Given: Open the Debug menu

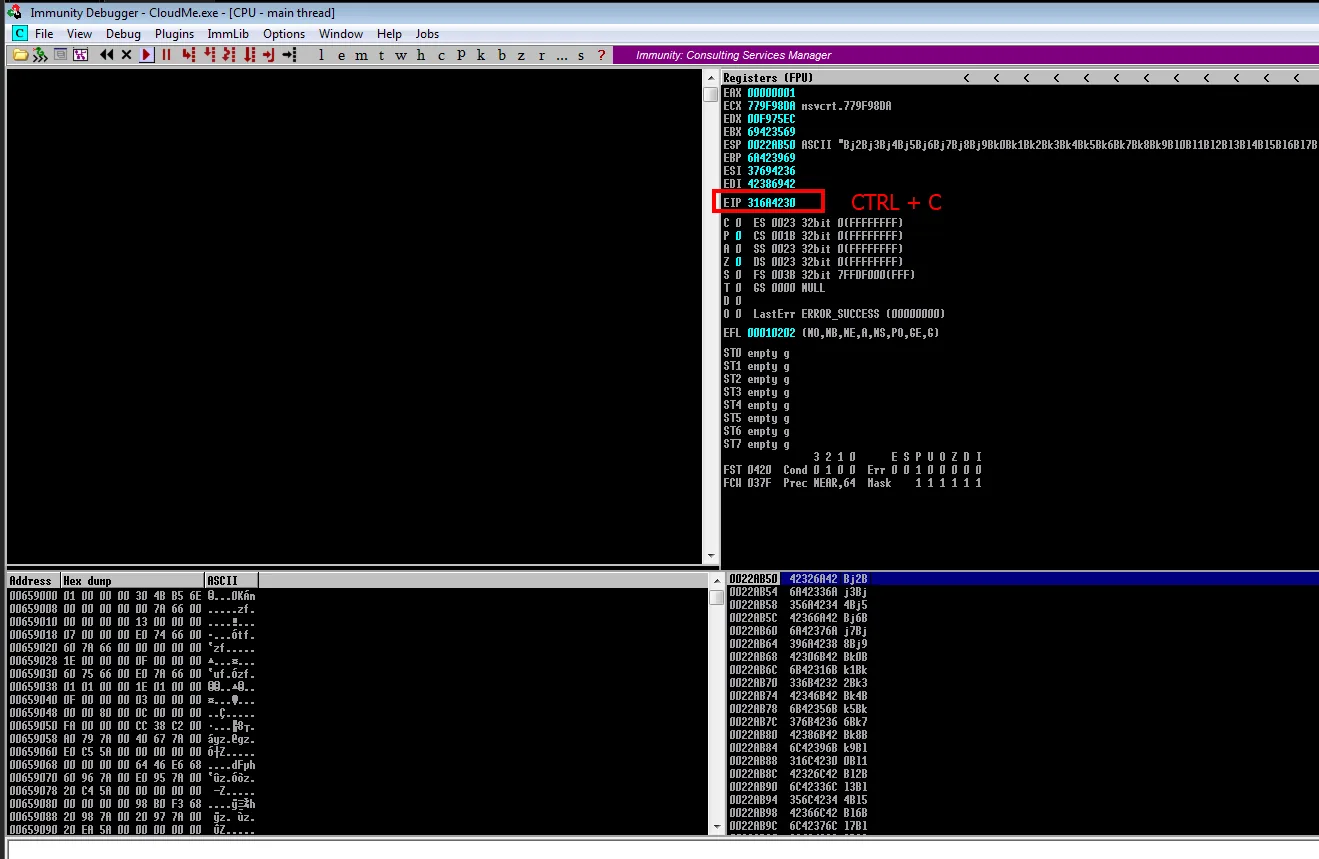Looking at the screenshot, I should tap(123, 34).
